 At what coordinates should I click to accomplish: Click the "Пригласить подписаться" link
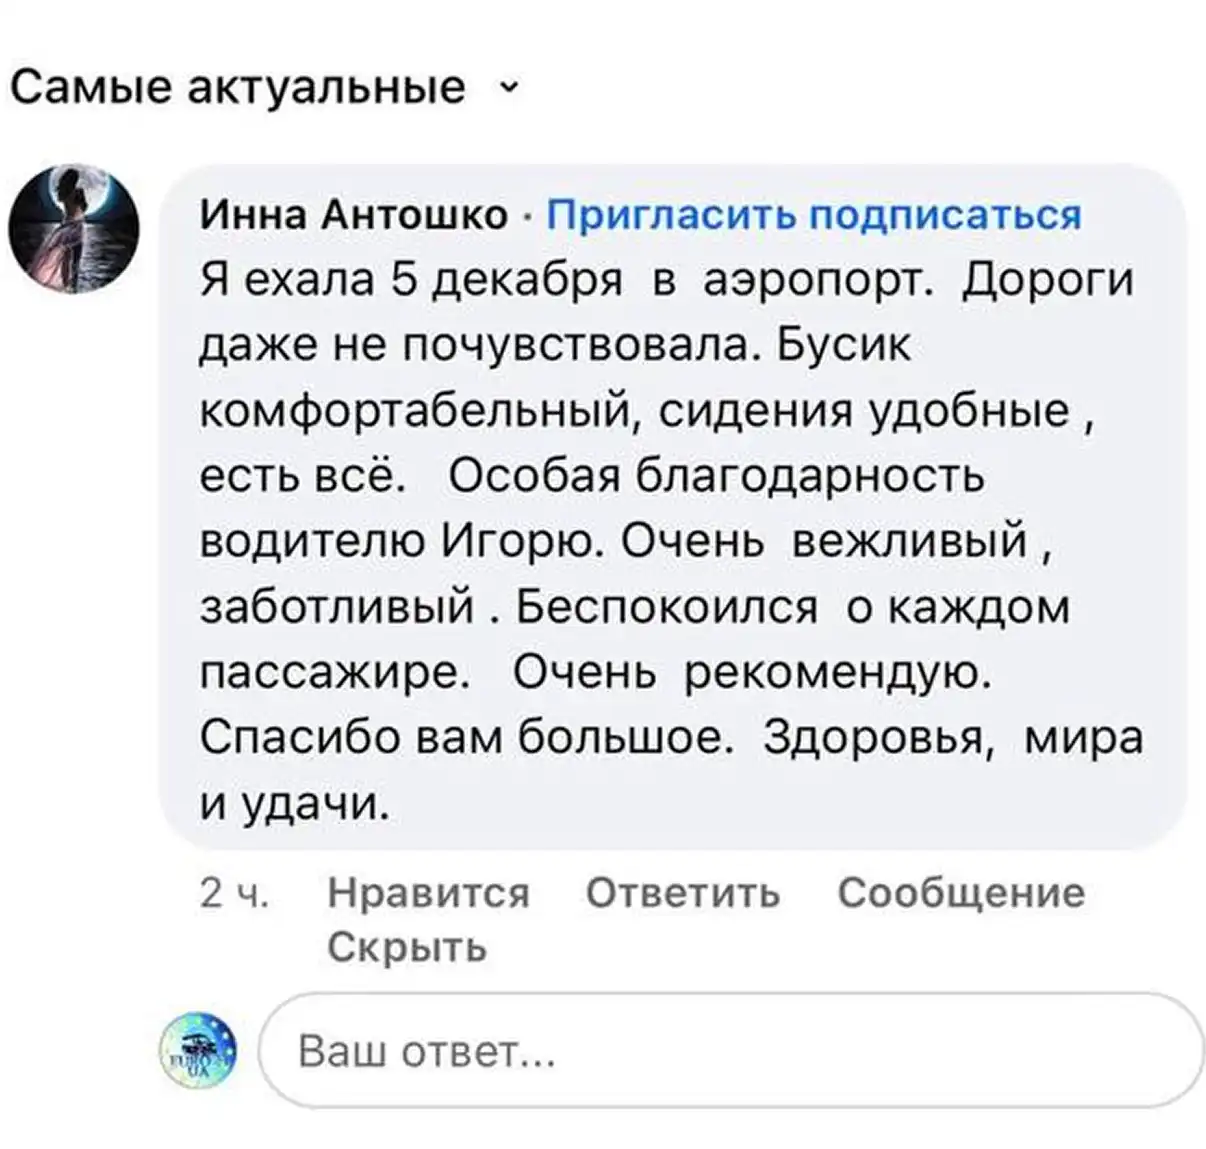(815, 214)
